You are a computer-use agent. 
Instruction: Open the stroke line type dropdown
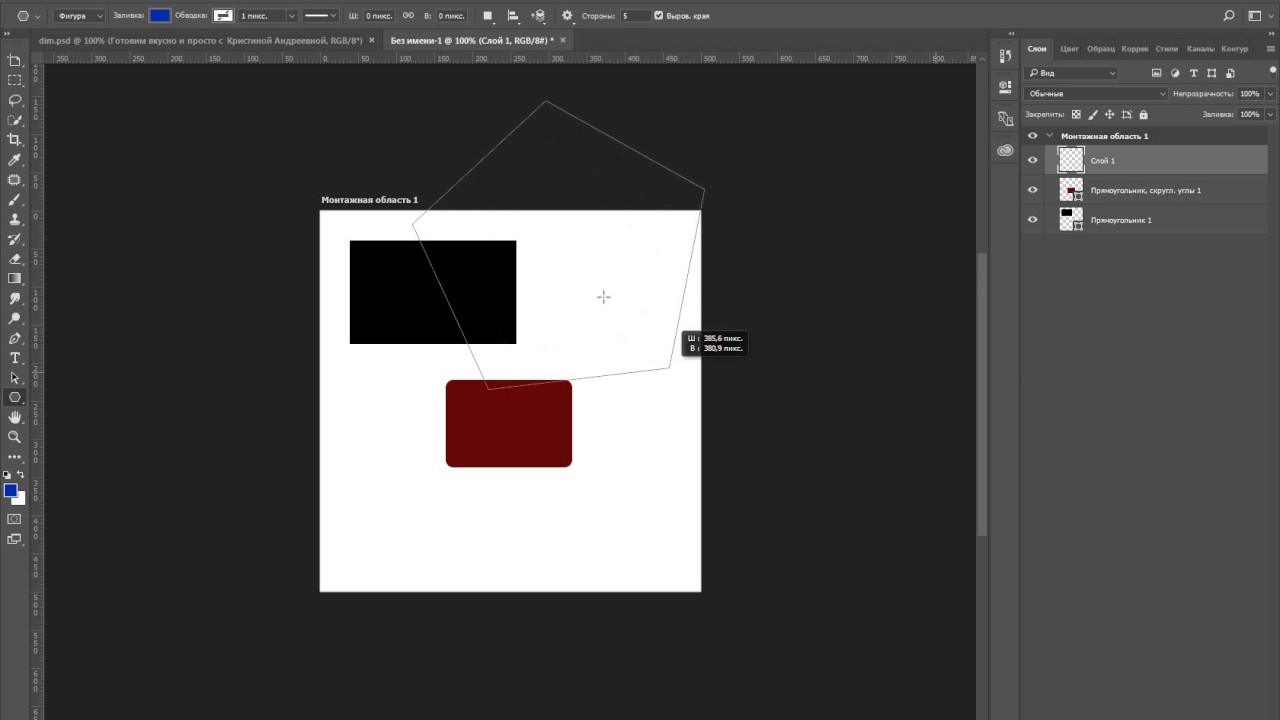click(322, 16)
